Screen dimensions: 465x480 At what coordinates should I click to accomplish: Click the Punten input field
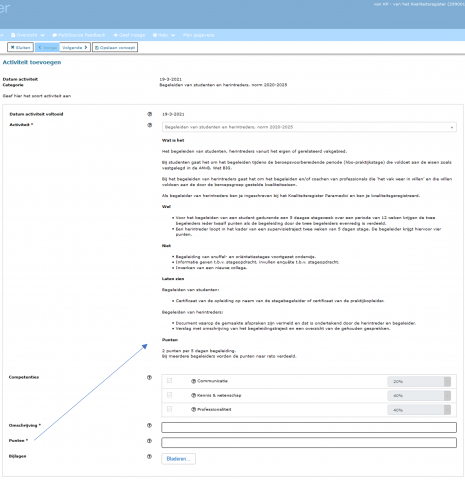pyautogui.click(x=309, y=442)
